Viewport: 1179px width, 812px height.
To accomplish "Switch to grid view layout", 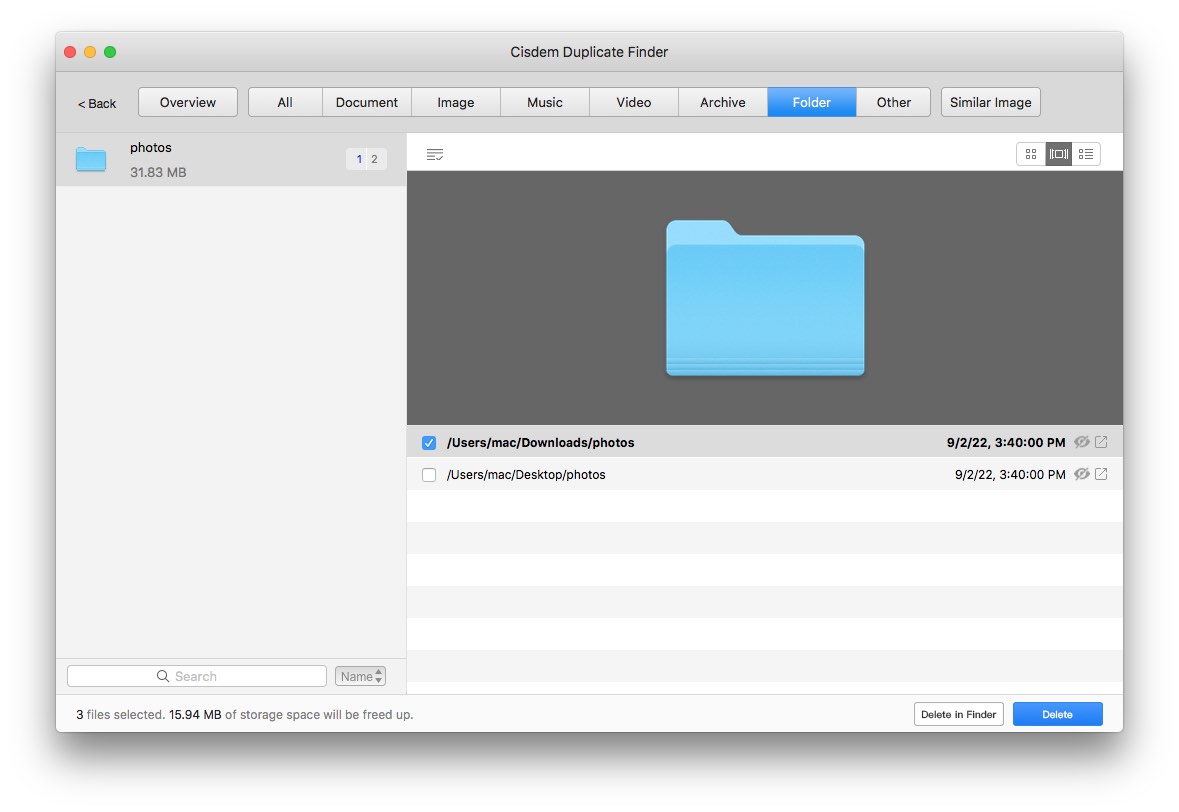I will (x=1030, y=153).
